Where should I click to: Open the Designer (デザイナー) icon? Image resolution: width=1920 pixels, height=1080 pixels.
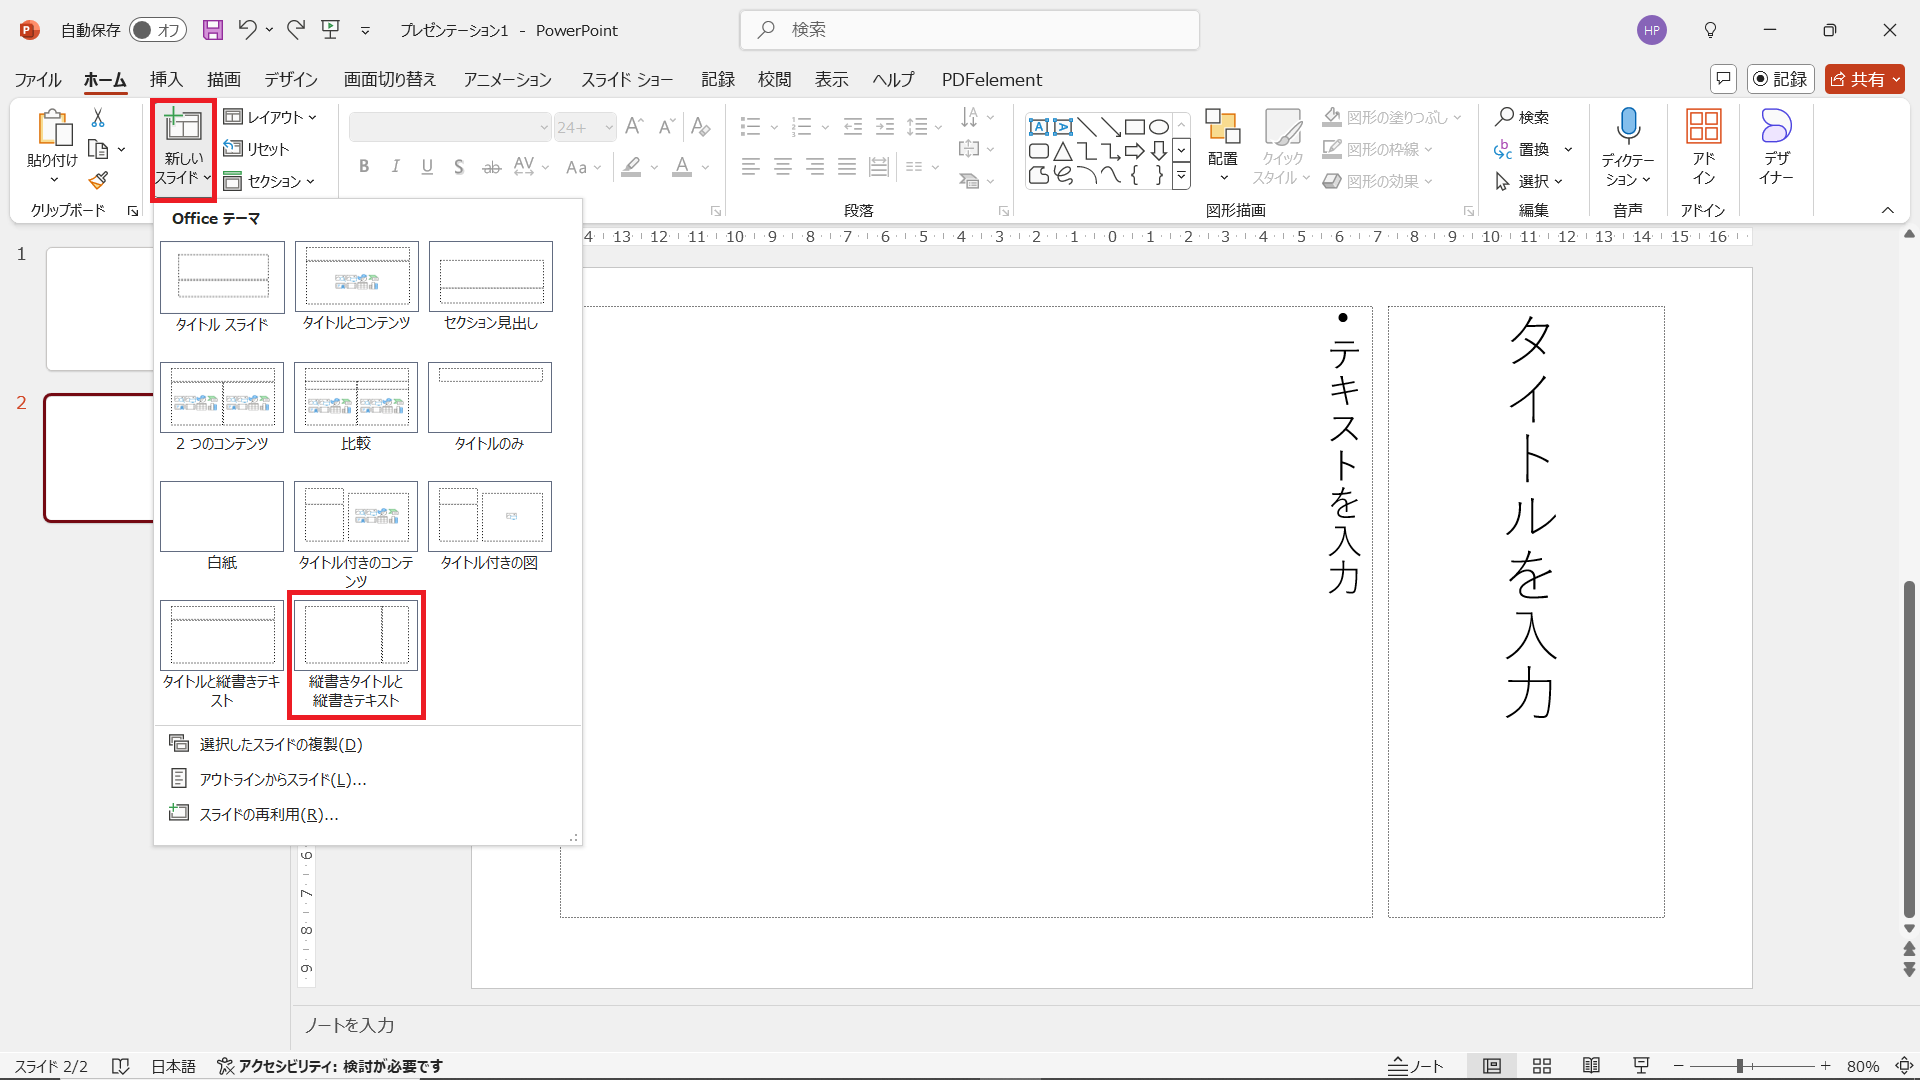coord(1776,126)
